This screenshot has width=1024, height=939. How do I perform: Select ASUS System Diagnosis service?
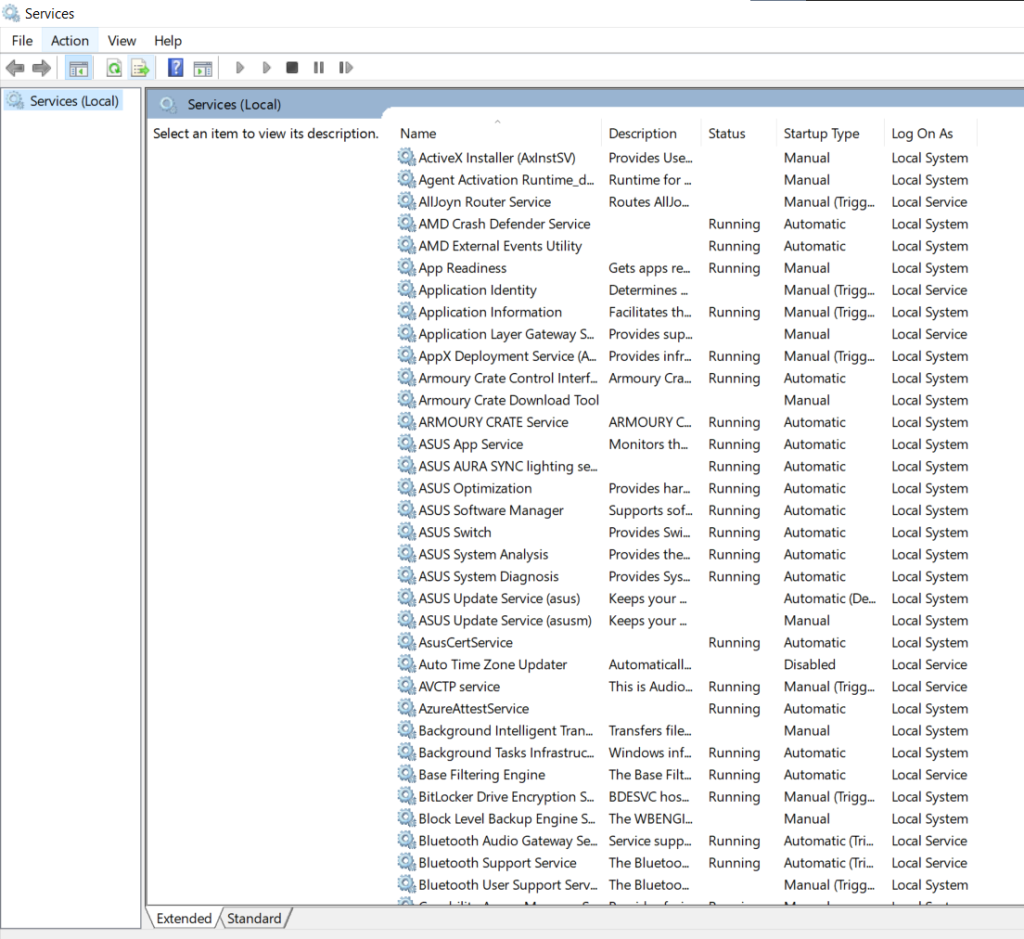(684, 576)
